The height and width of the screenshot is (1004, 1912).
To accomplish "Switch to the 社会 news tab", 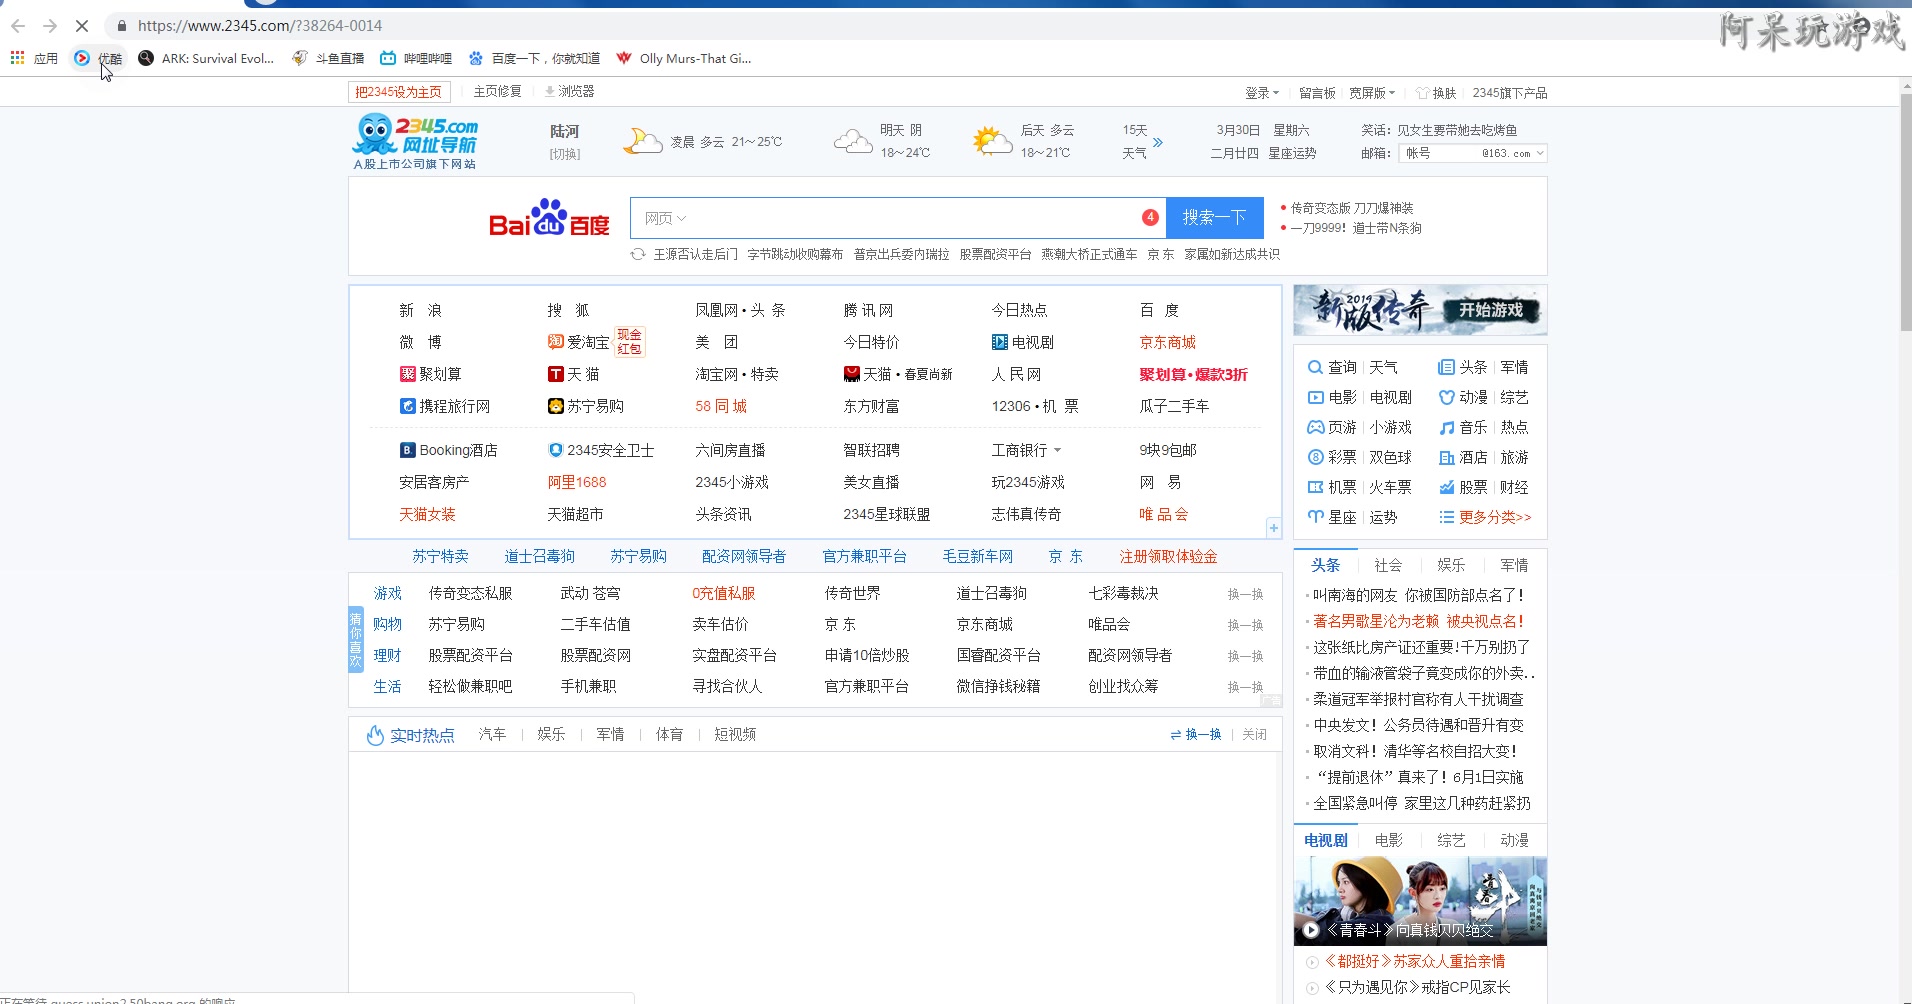I will point(1388,565).
